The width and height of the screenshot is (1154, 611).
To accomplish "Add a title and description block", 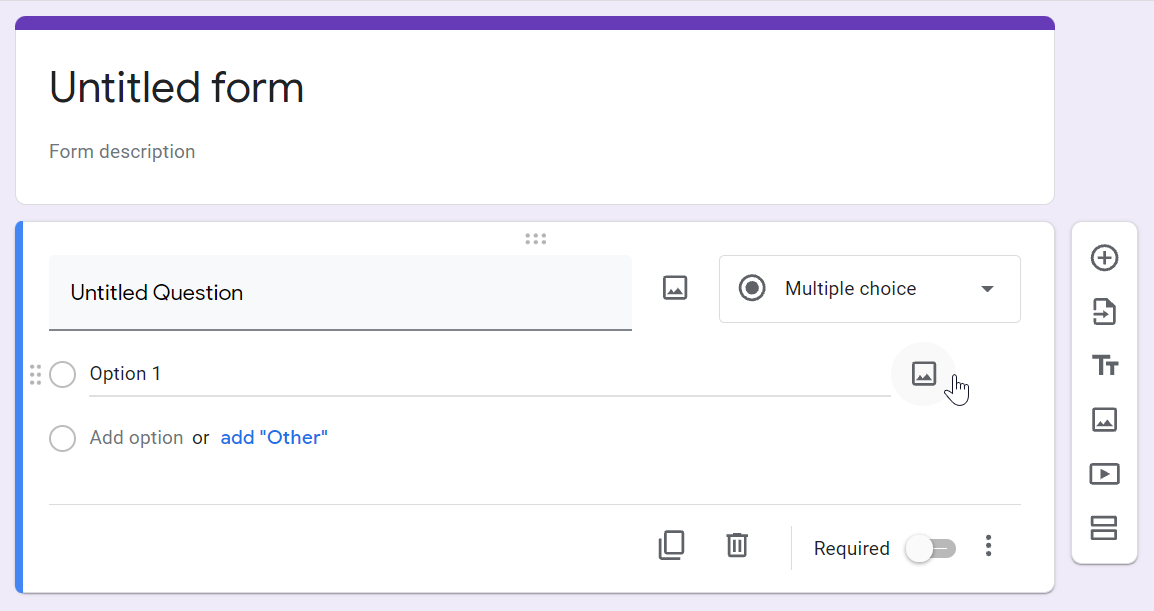I will [1104, 366].
